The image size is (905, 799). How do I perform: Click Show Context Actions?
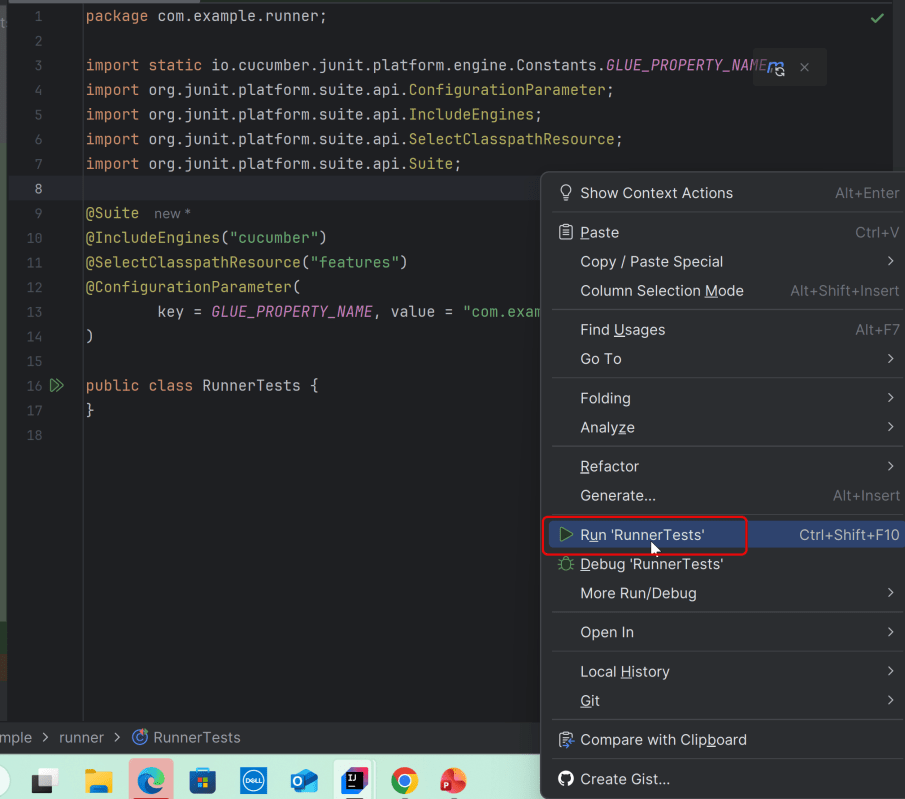coord(656,193)
